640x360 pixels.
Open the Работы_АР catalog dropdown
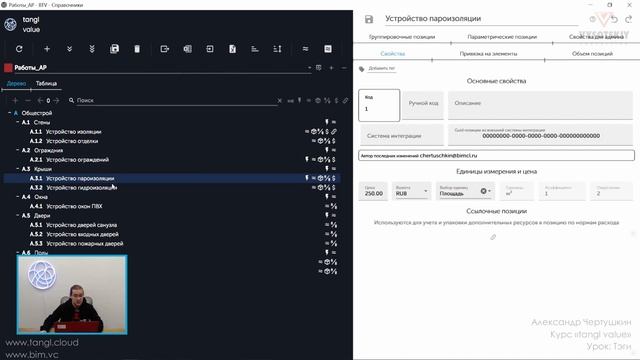pos(309,68)
